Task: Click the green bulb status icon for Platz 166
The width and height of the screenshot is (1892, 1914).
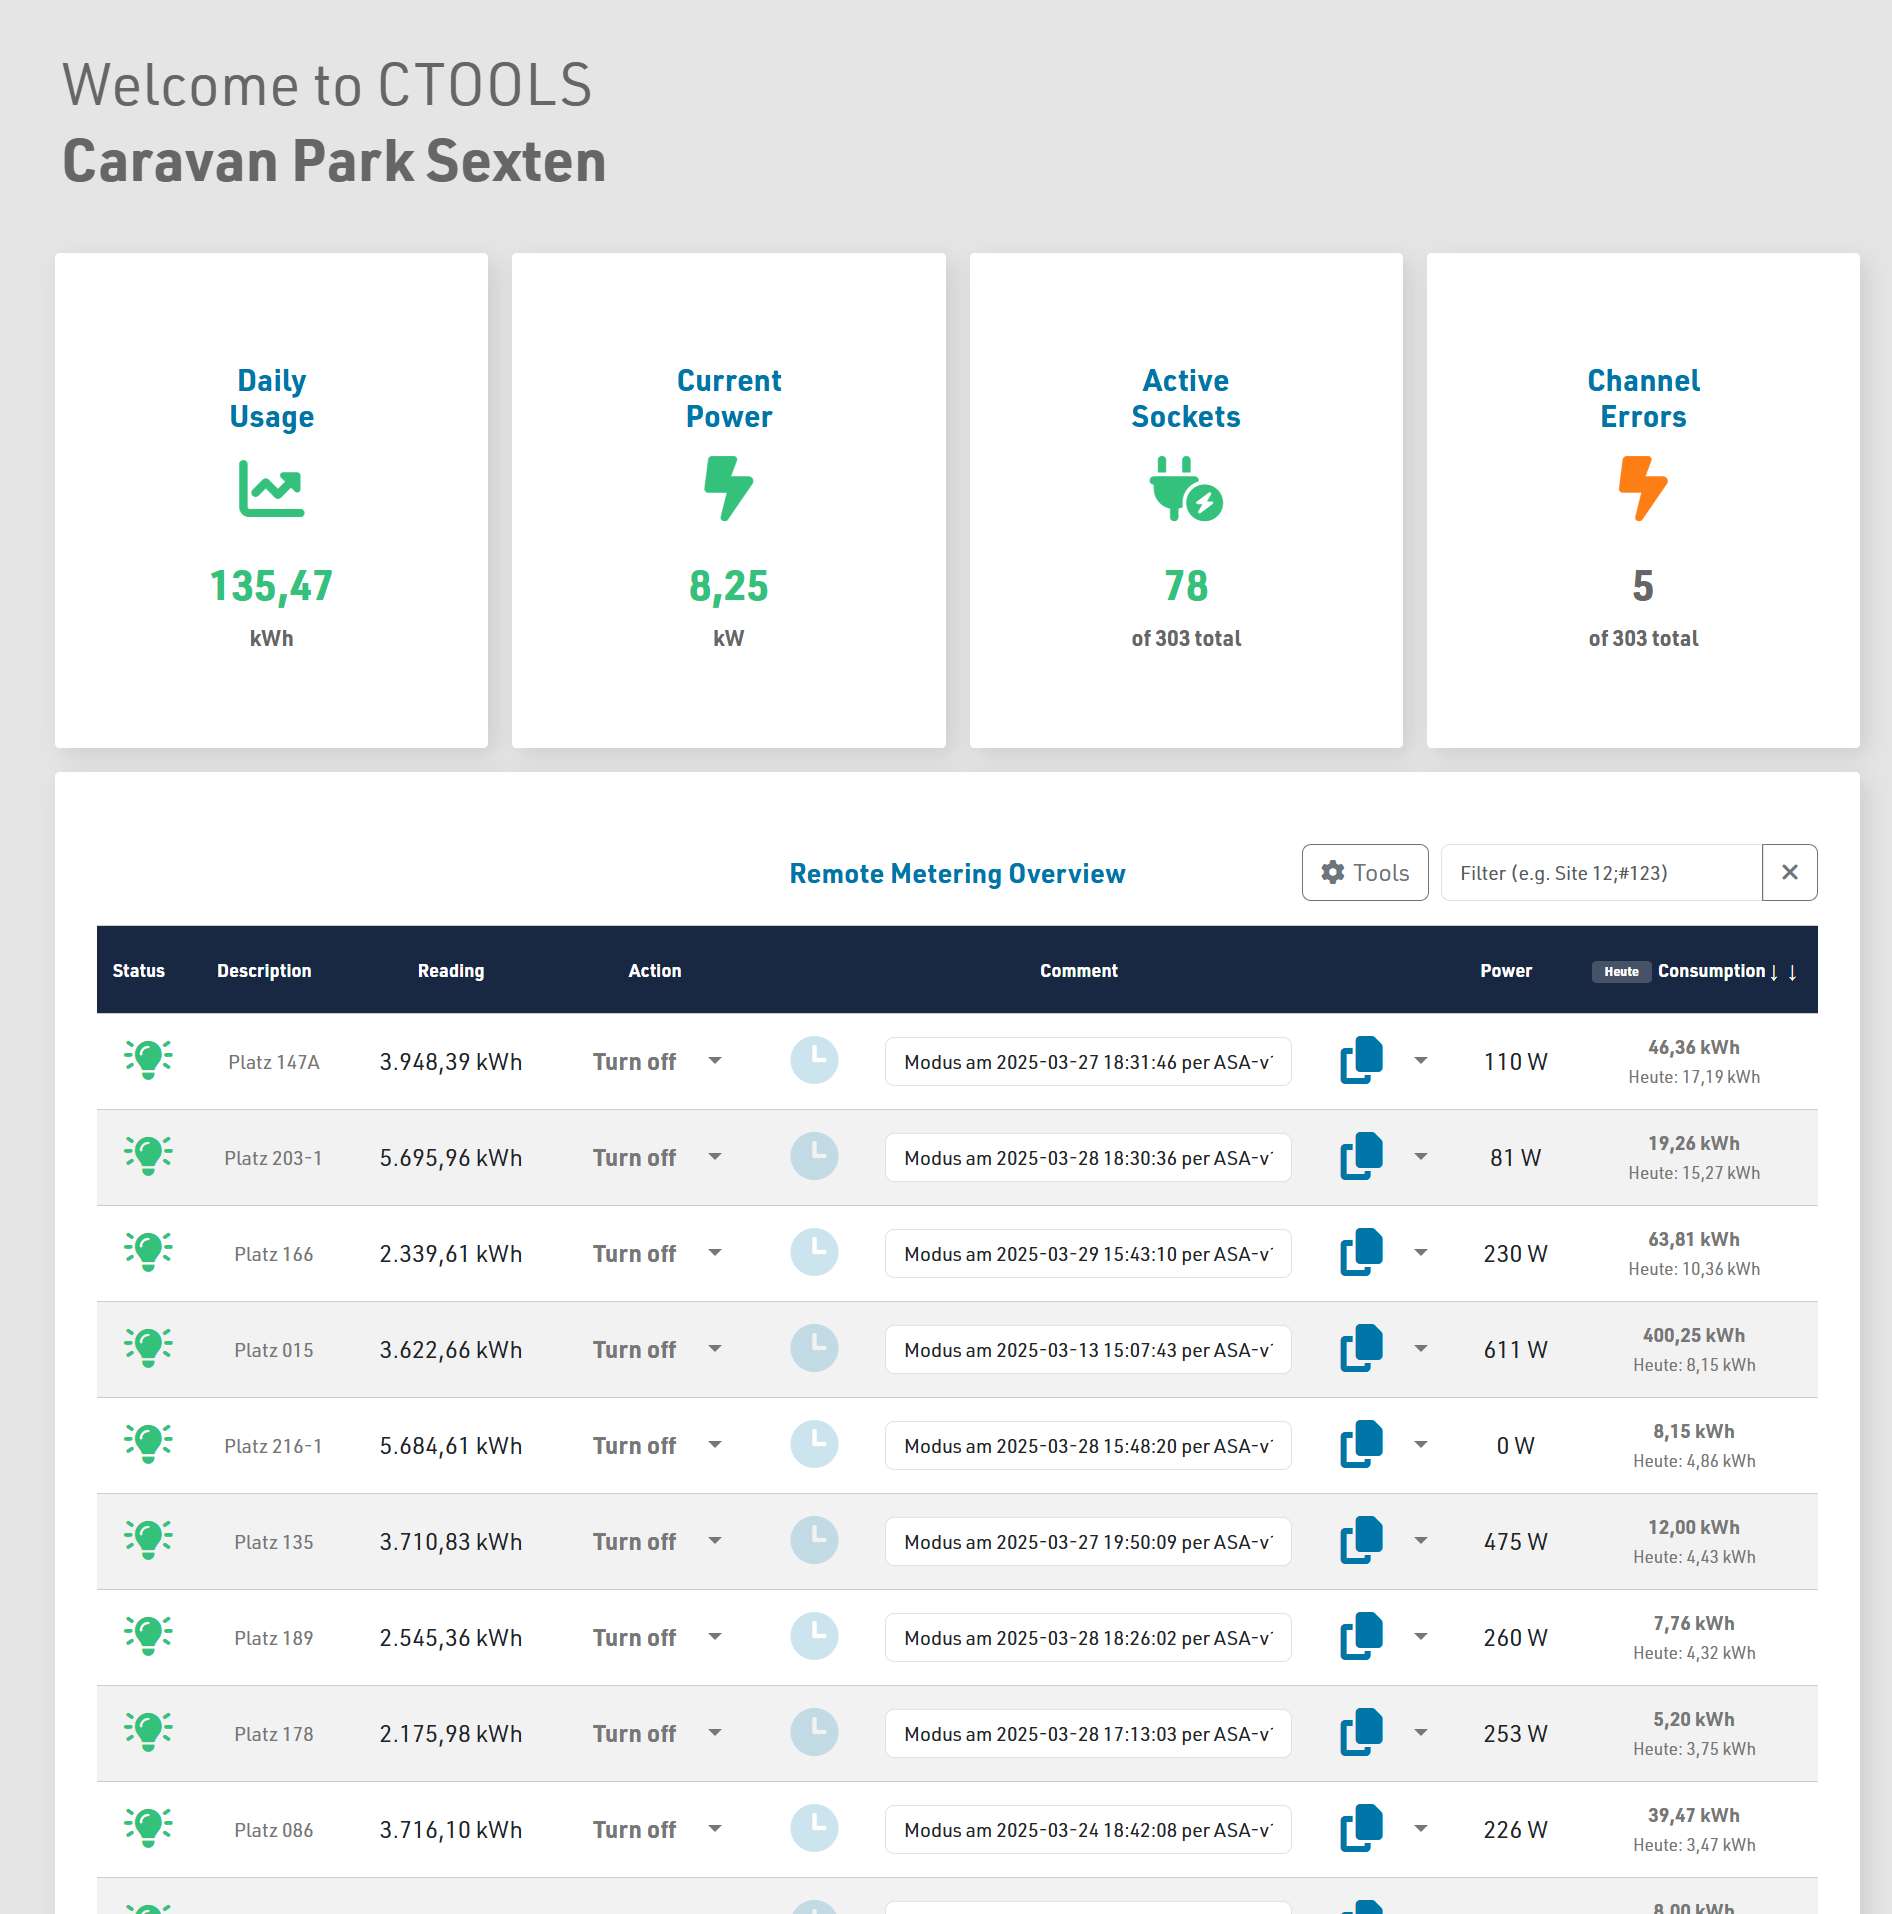Action: [x=148, y=1251]
